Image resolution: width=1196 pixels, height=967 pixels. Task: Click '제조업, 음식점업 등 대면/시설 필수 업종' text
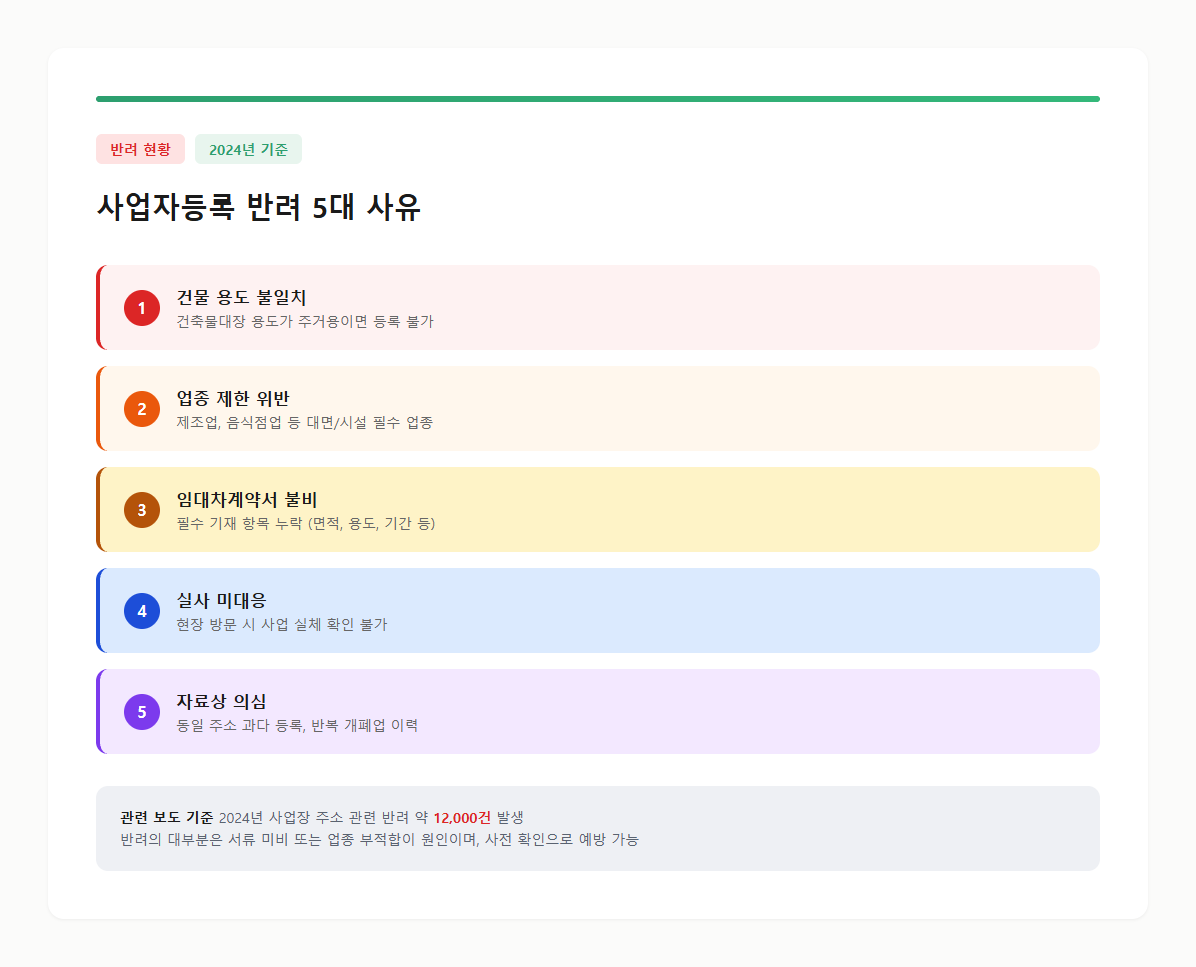click(x=305, y=422)
